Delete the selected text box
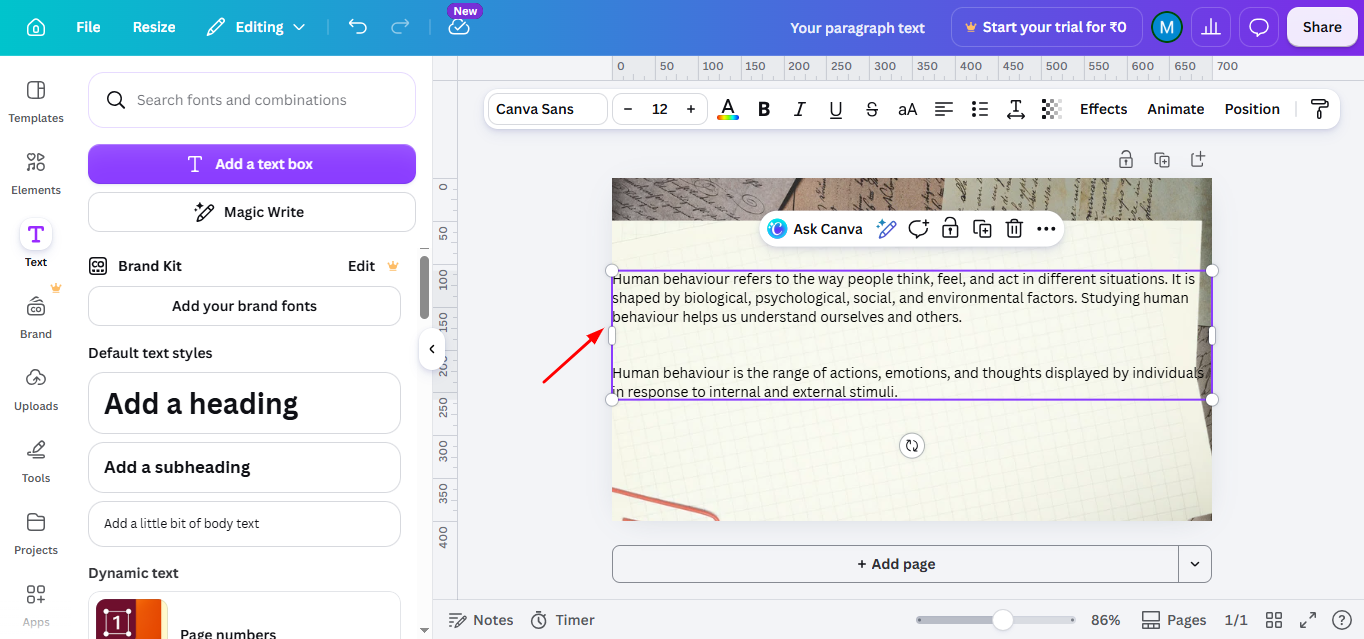The image size is (1364, 639). [x=1014, y=229]
